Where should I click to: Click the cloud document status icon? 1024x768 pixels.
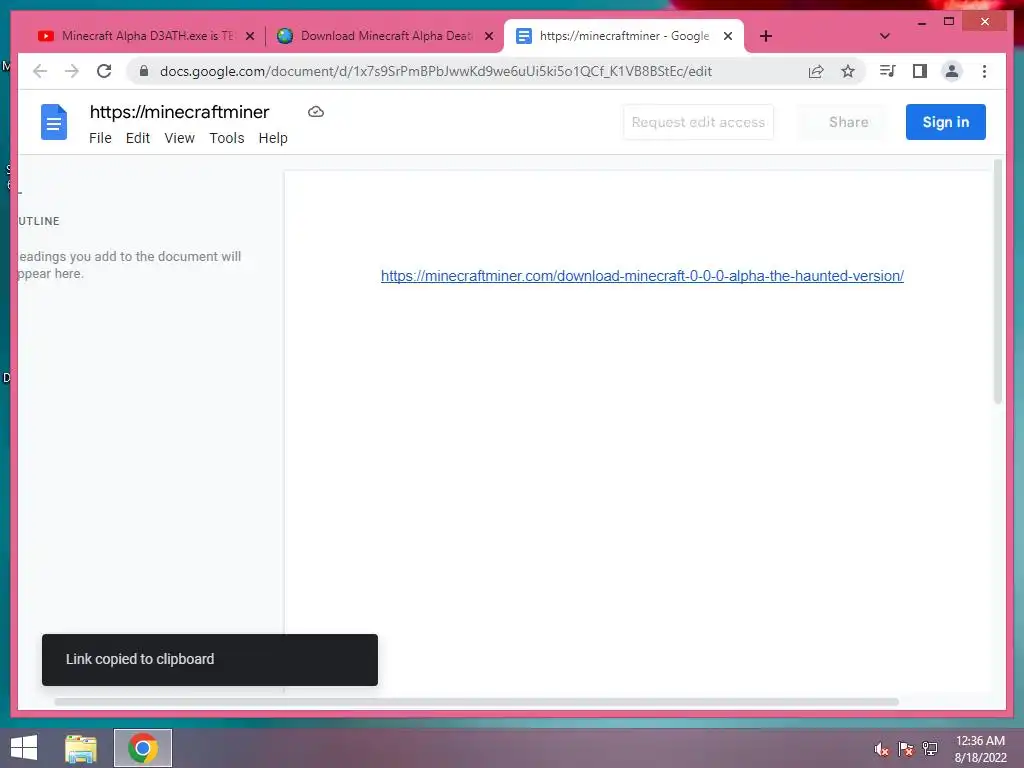click(315, 112)
